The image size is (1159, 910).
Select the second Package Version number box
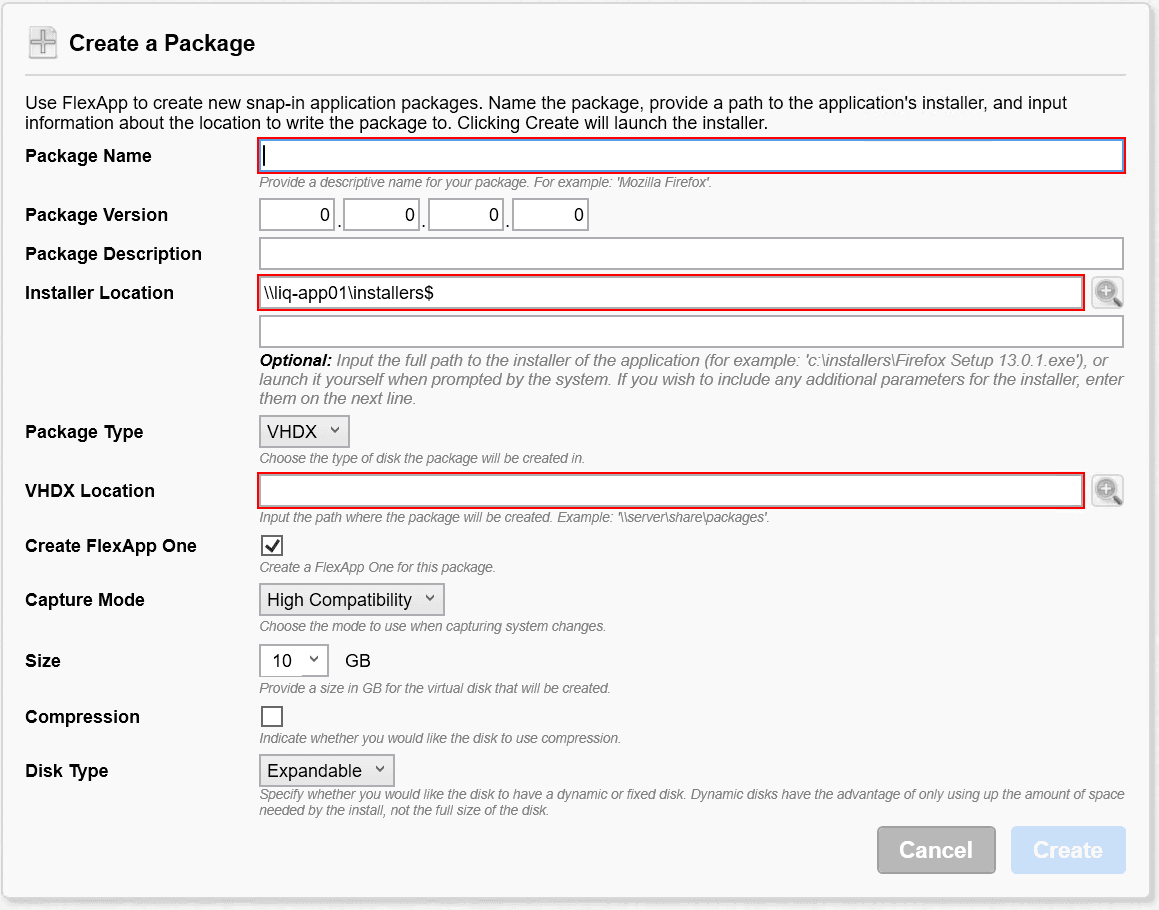tap(381, 215)
